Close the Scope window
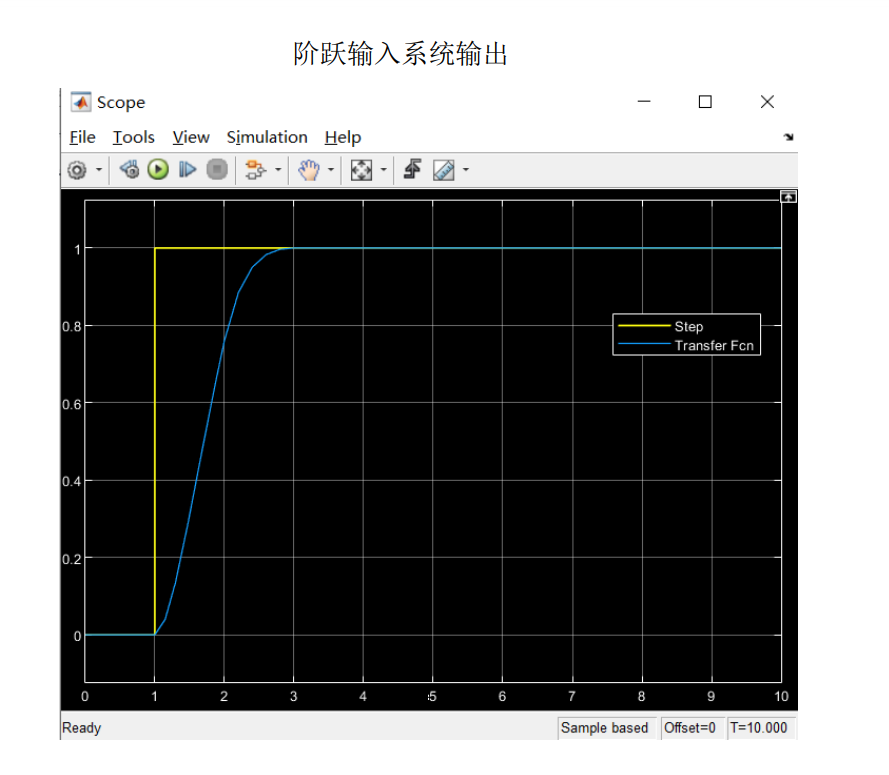The height and width of the screenshot is (775, 889). pos(767,101)
